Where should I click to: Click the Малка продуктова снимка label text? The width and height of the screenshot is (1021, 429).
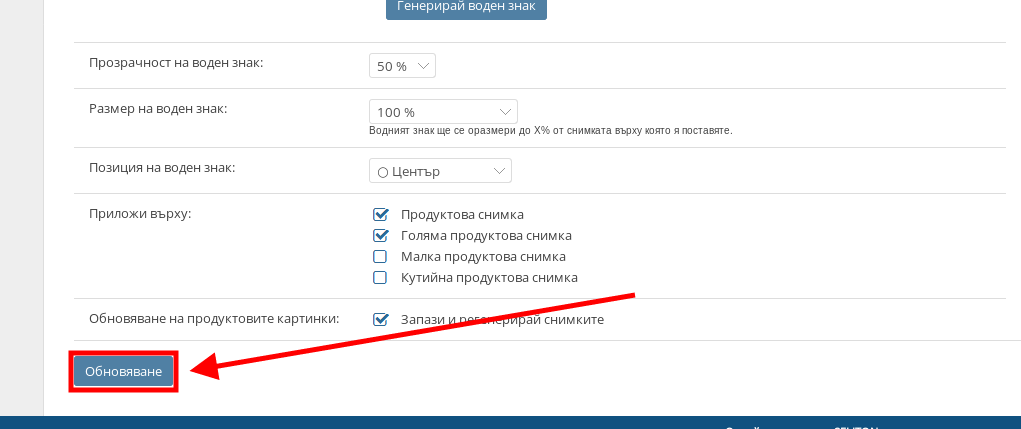click(476, 257)
